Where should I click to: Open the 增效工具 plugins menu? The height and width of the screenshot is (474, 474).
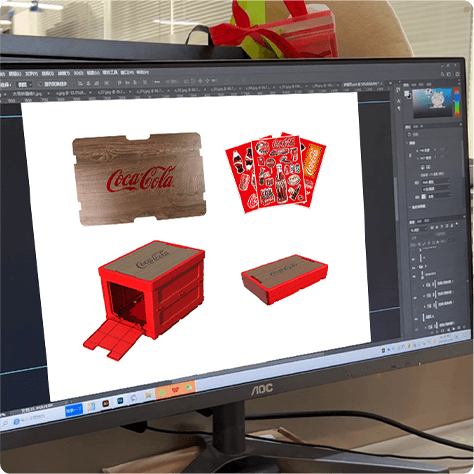110,72
